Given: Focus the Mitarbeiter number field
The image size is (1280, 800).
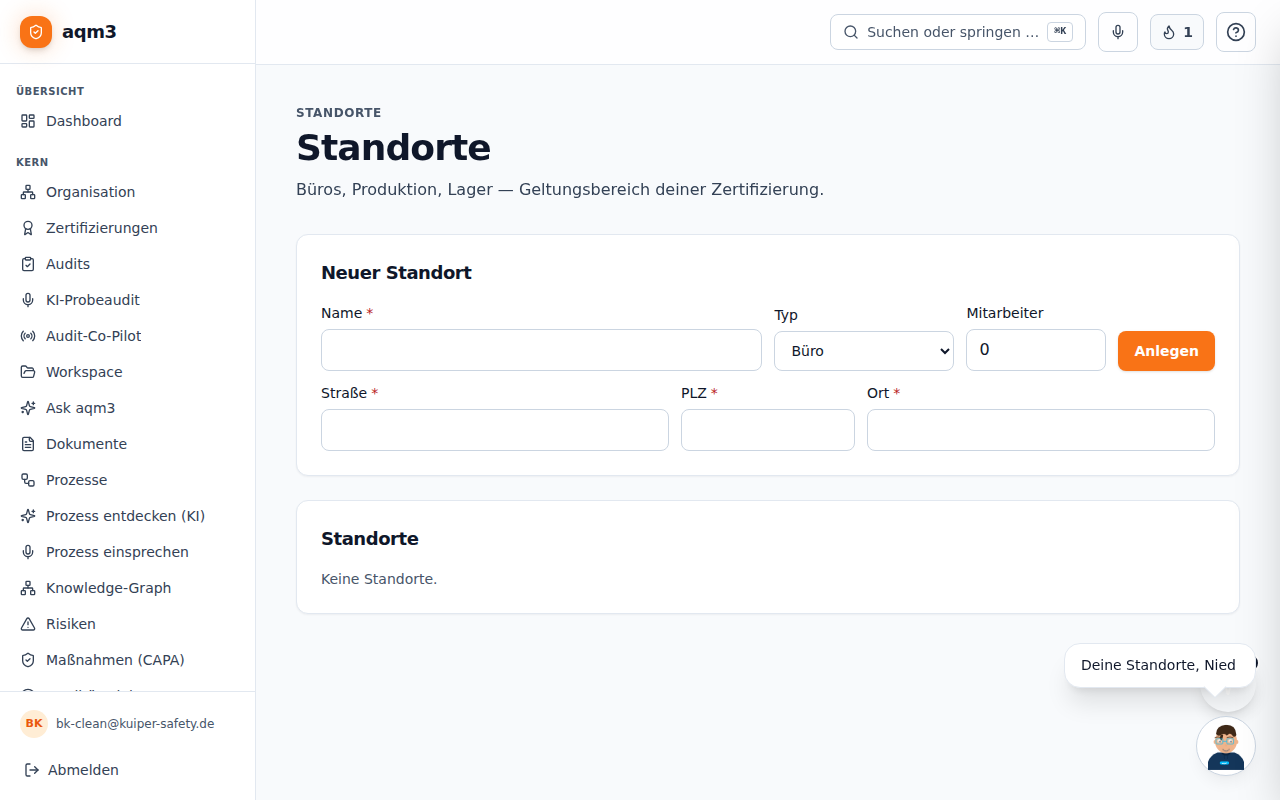Looking at the screenshot, I should 1036,350.
